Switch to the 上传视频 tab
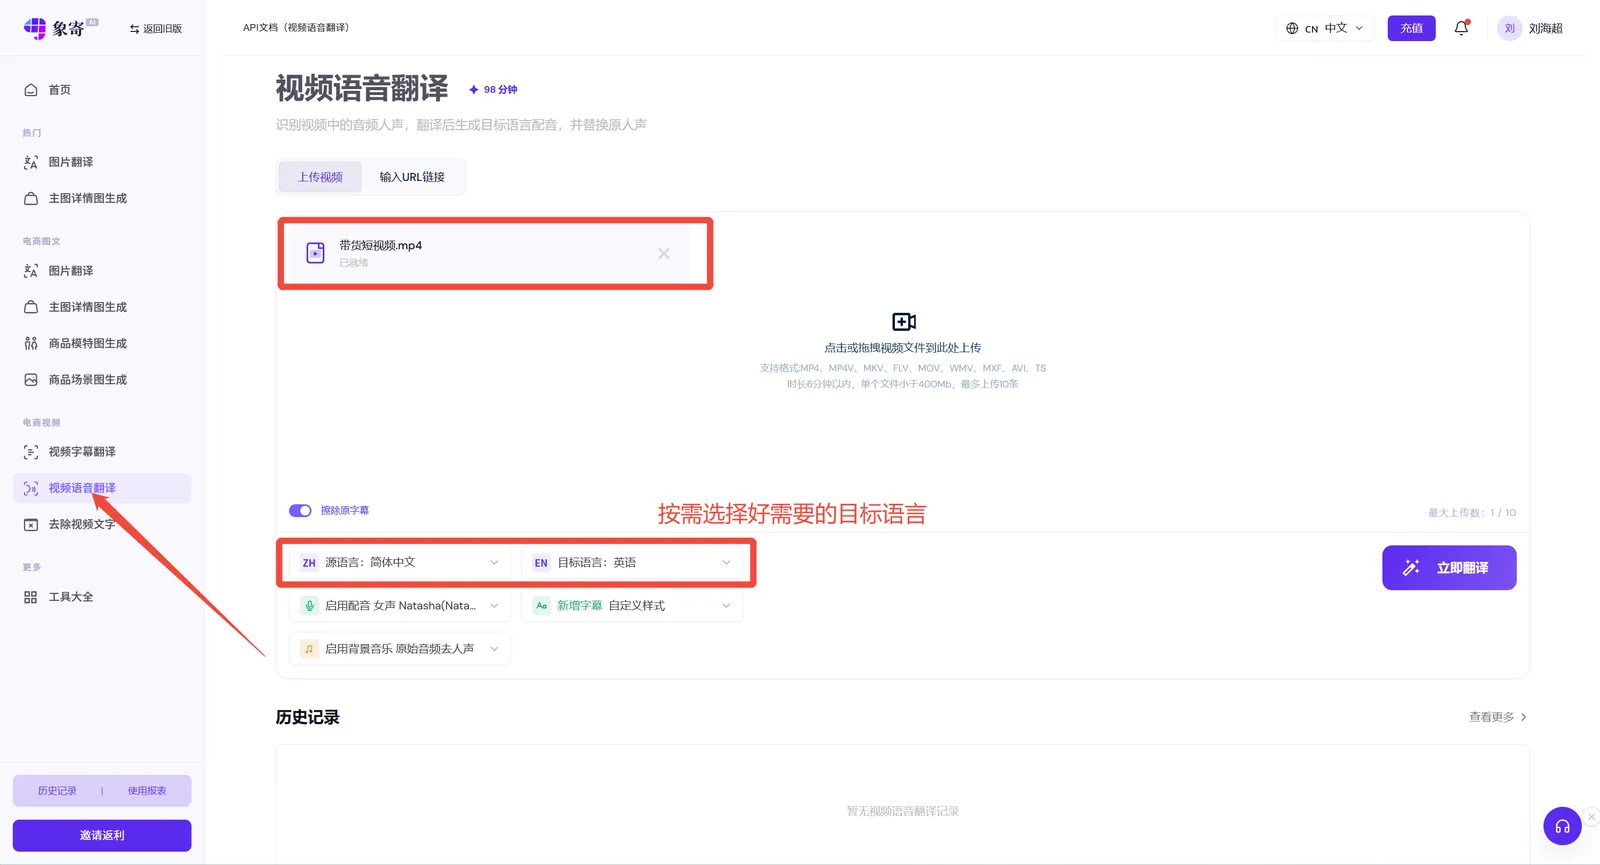Viewport: 1600px width, 865px height. coord(320,177)
